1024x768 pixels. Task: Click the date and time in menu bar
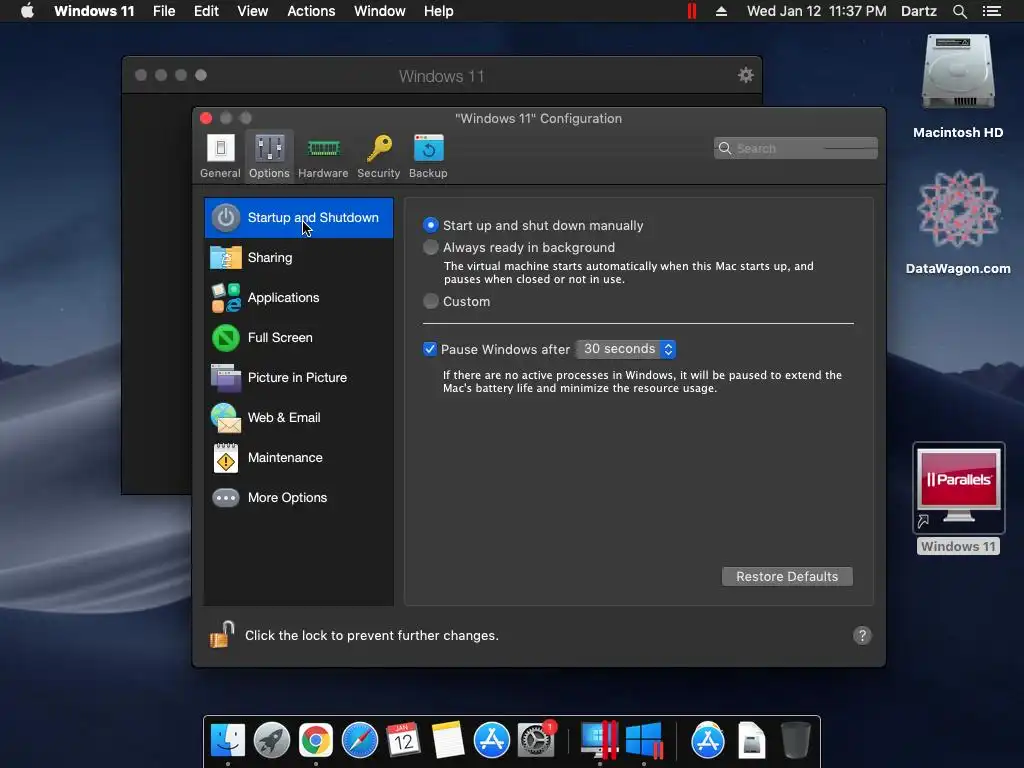816,11
